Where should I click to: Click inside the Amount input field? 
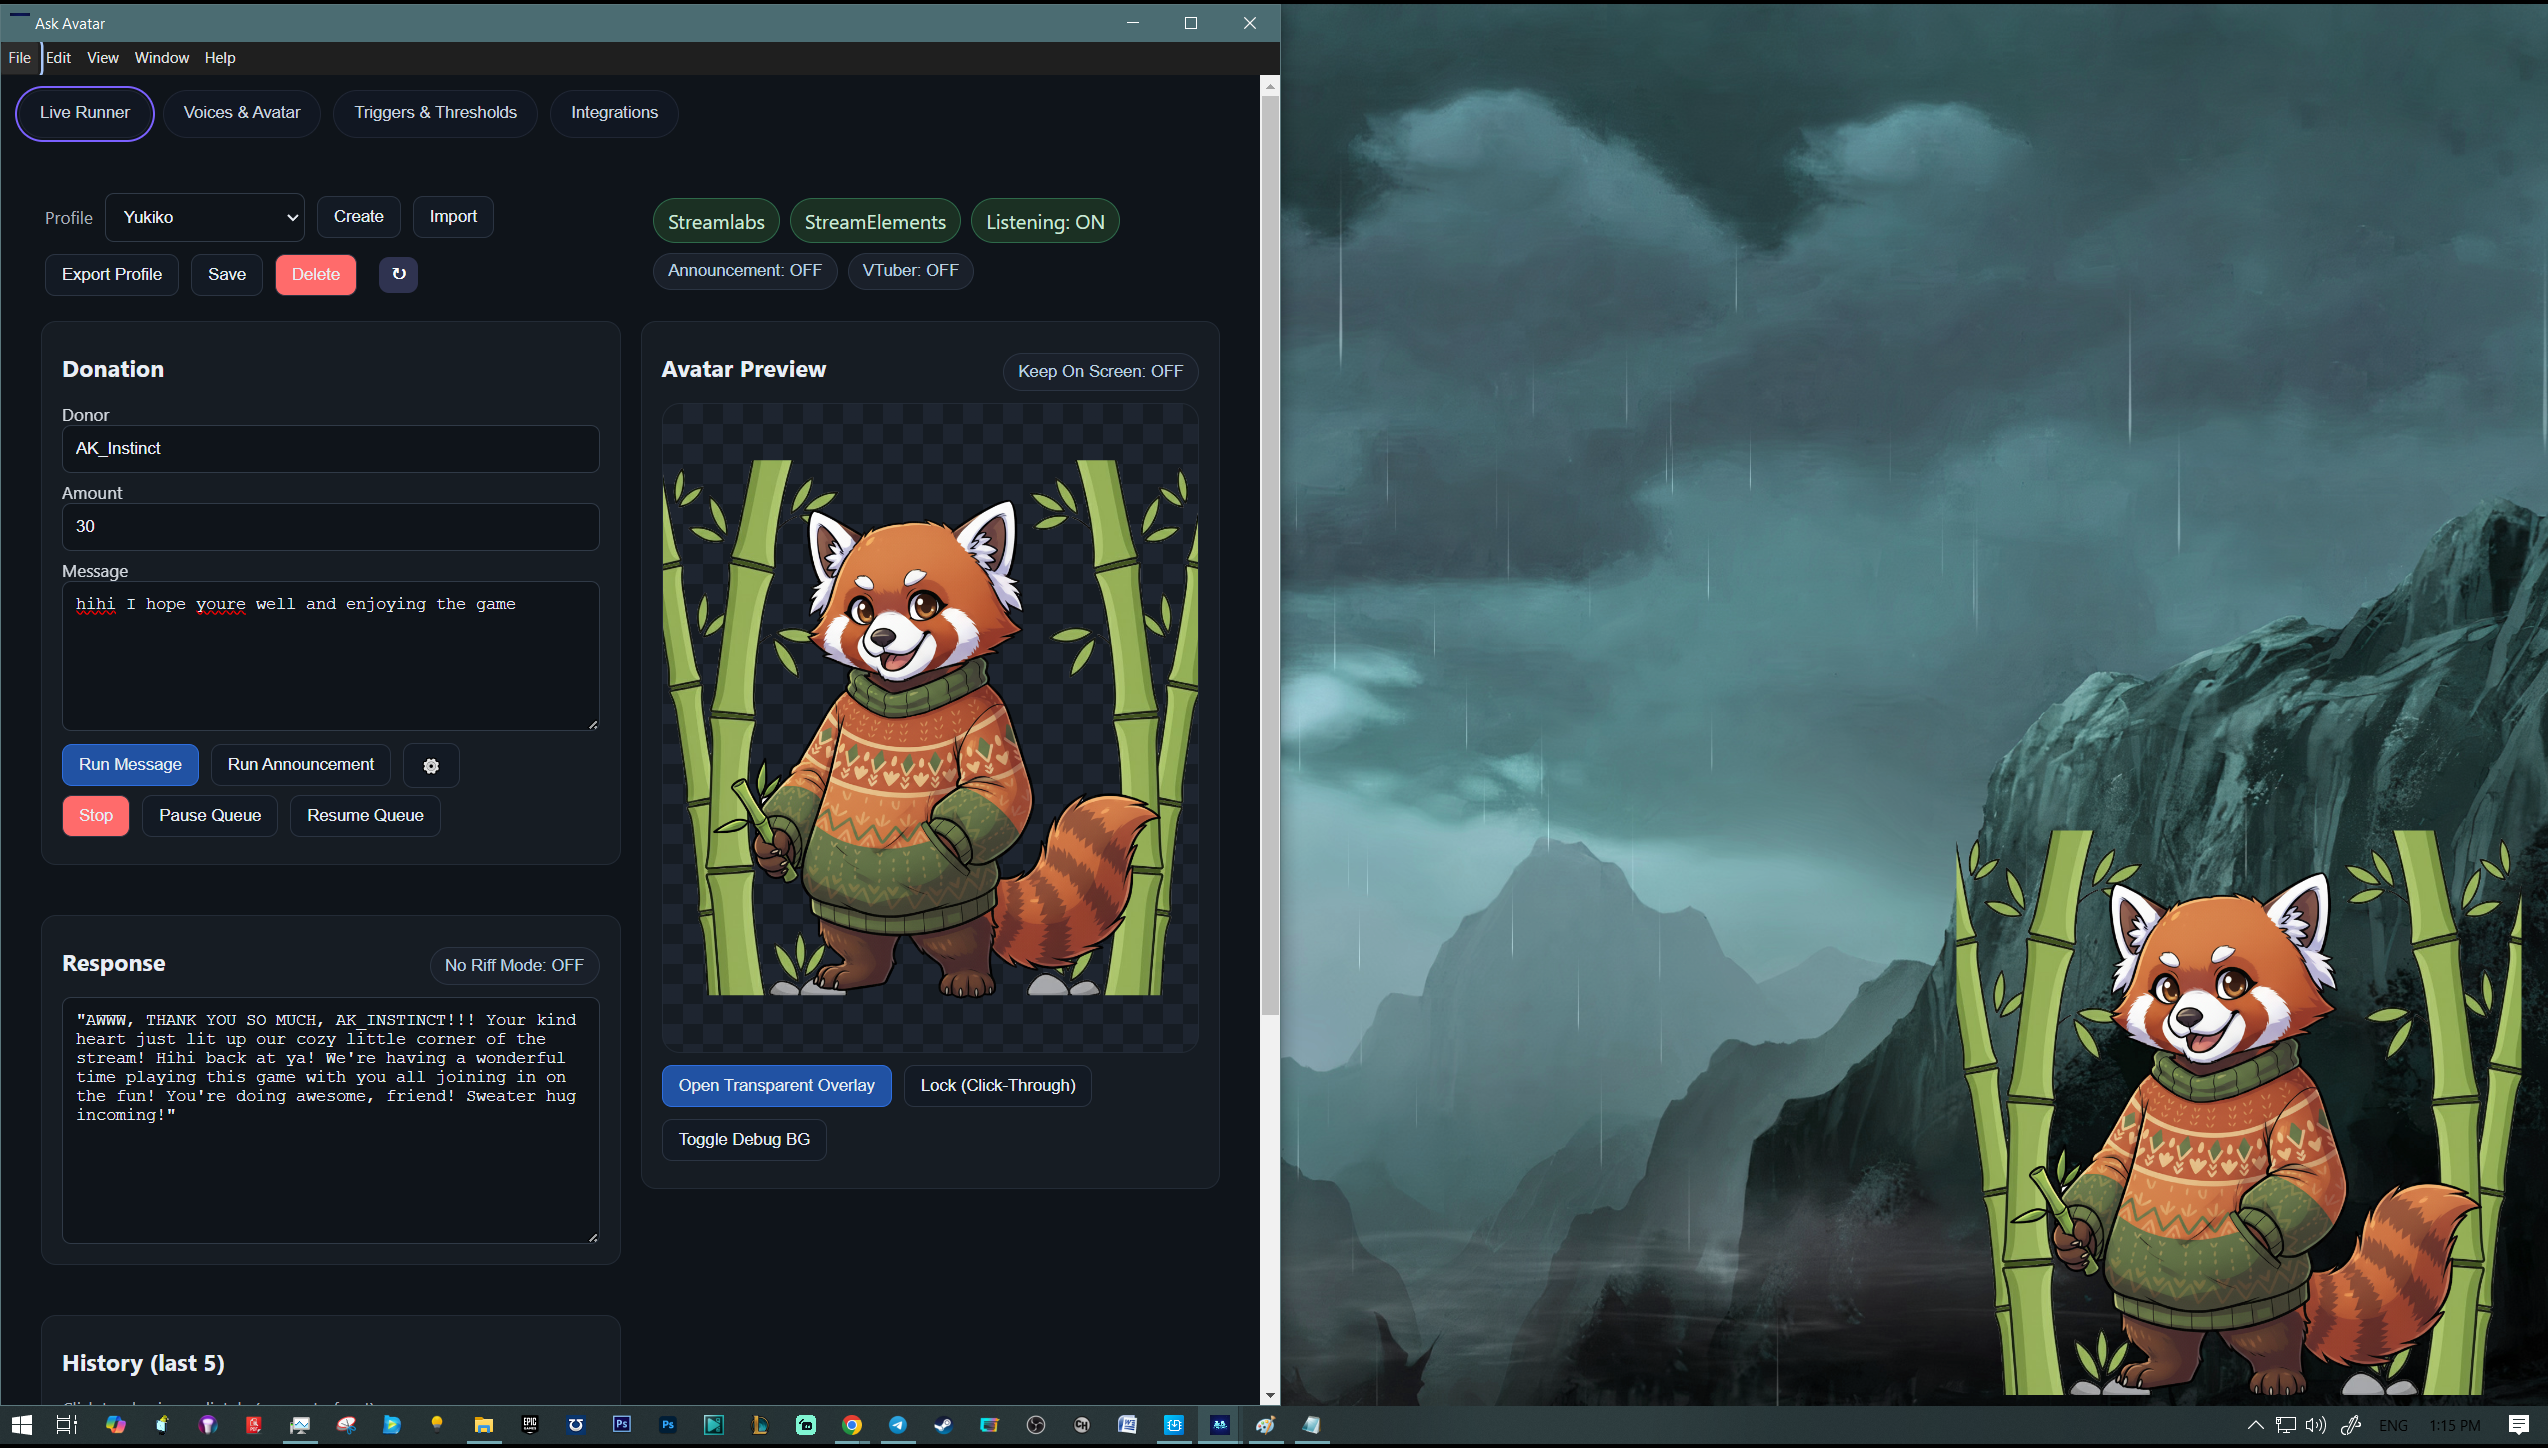(x=330, y=526)
